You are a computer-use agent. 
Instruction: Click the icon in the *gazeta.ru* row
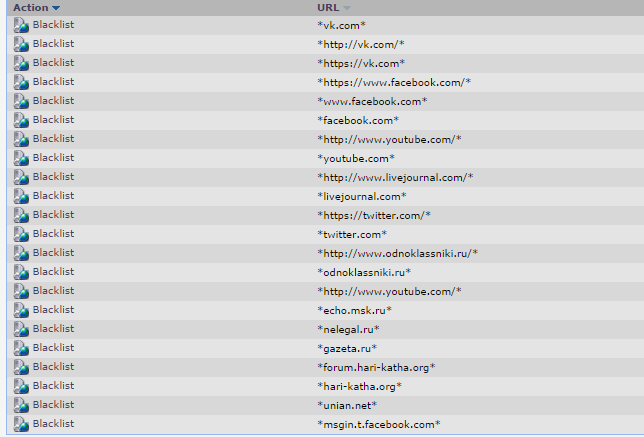pos(20,348)
